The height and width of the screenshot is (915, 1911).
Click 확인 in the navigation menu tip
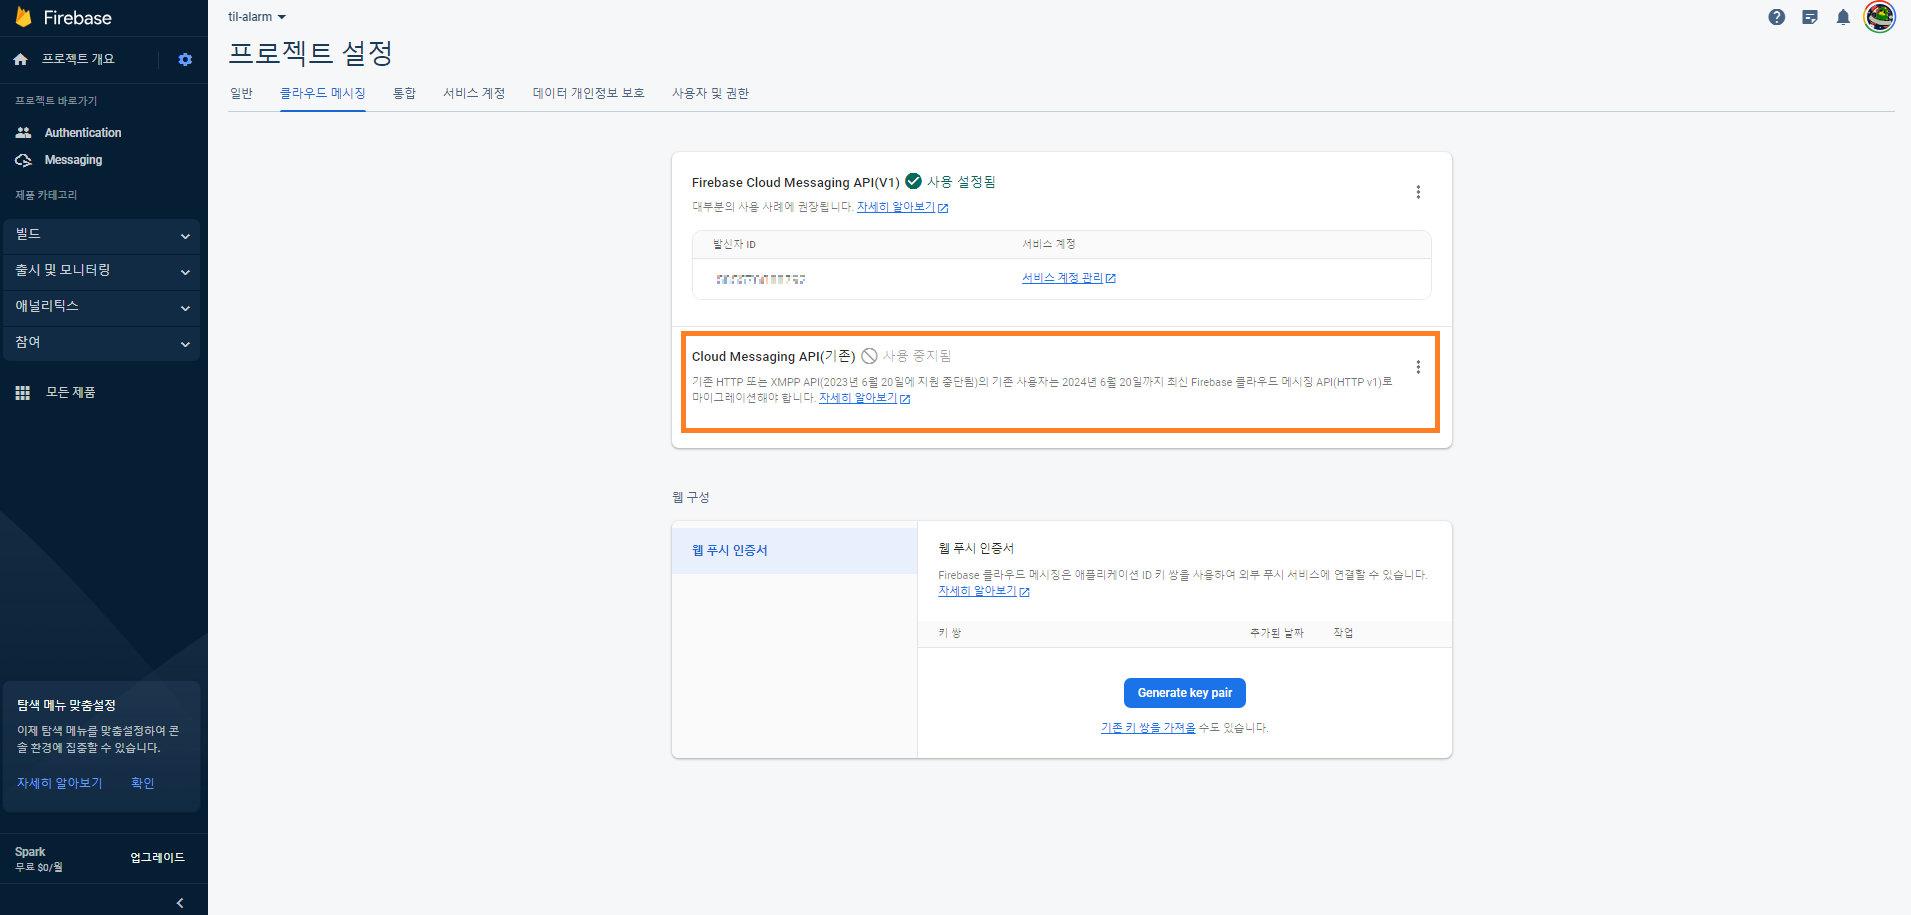143,783
